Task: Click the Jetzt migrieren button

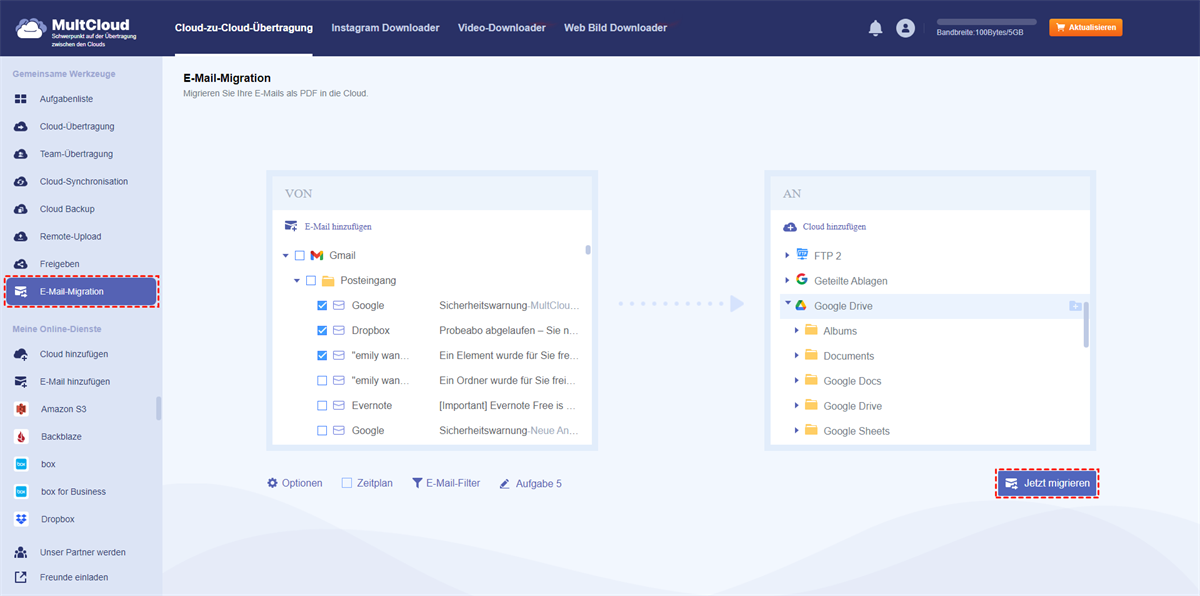Action: pos(1047,483)
